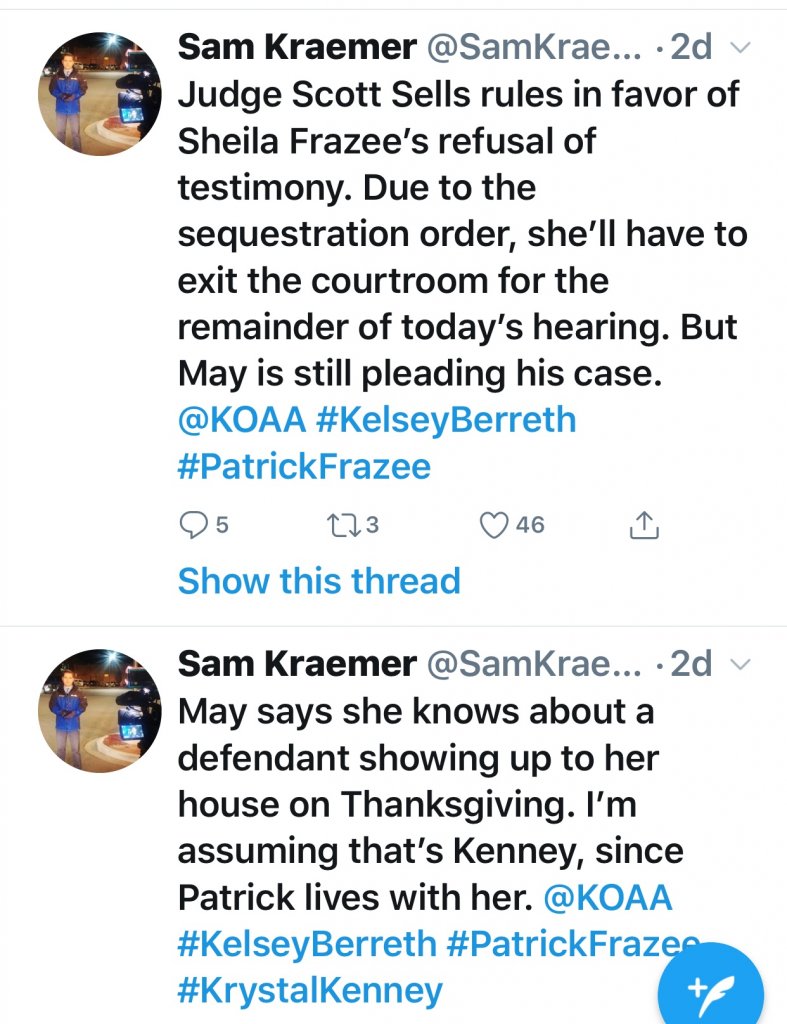Share the first Sam Kraemer tweet
Screen dimensions: 787x1024
(x=644, y=524)
